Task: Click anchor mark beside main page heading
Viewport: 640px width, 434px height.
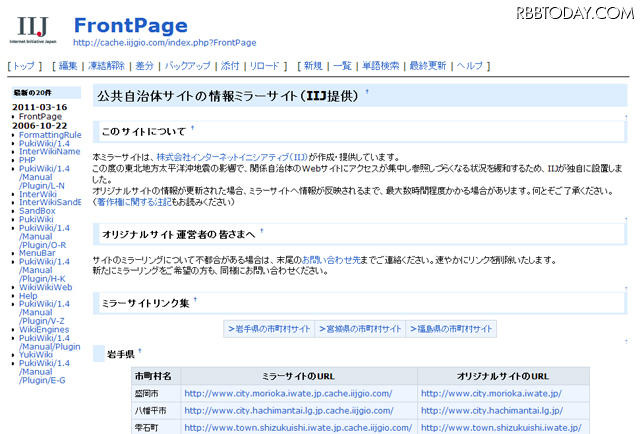Action: tap(367, 92)
